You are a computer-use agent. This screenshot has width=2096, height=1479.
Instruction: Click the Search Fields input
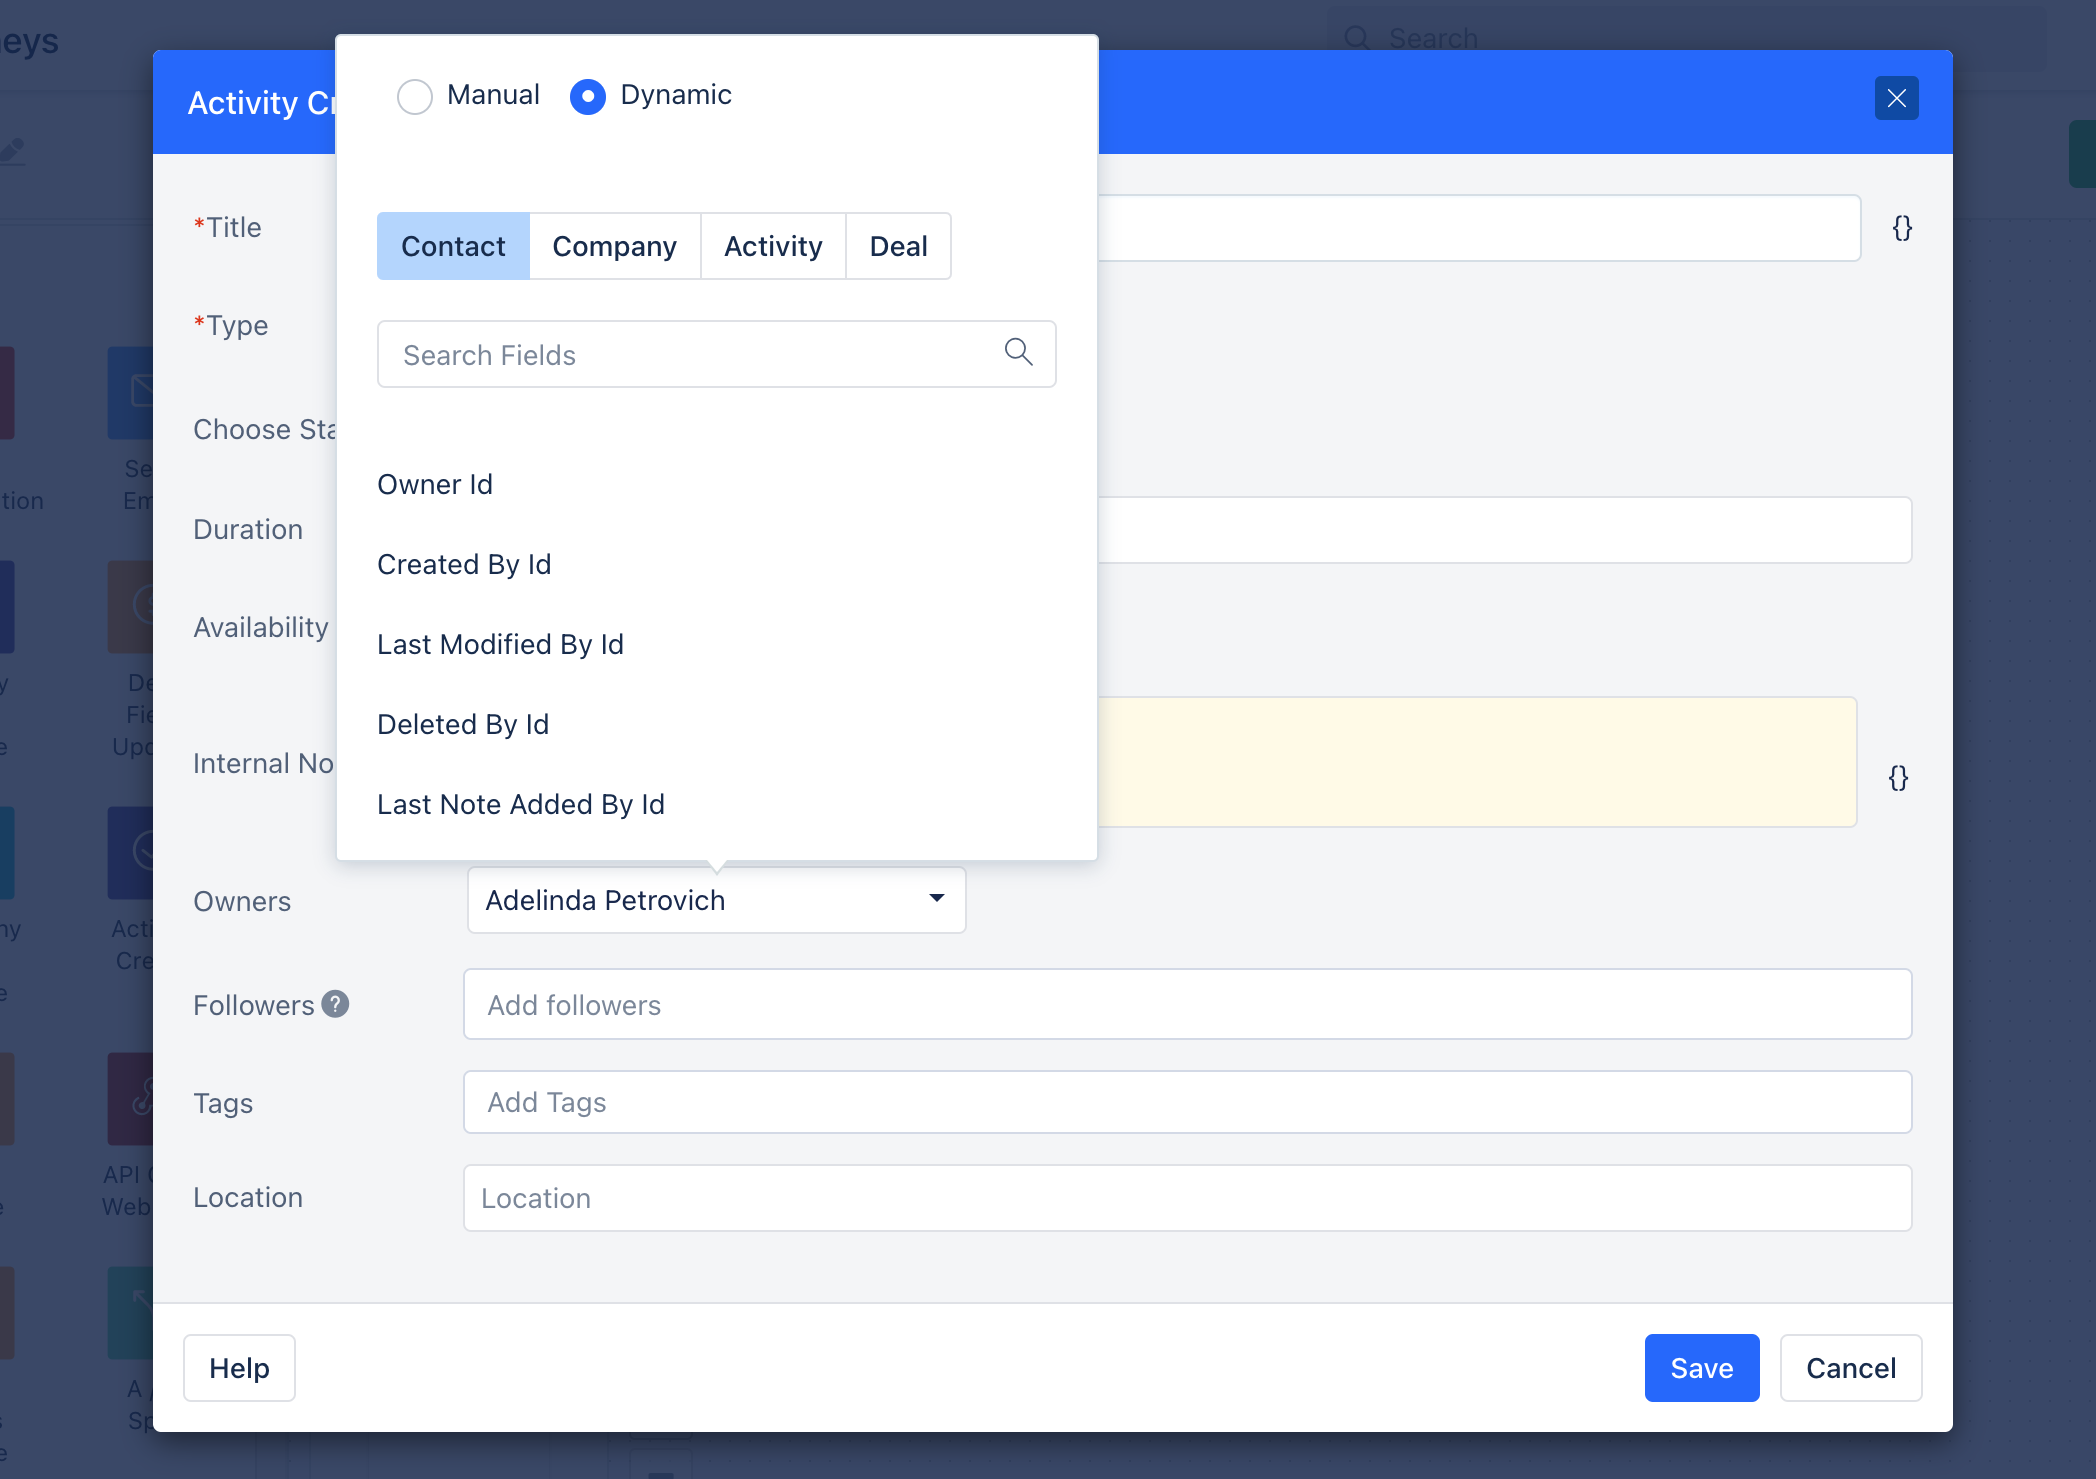pos(716,354)
